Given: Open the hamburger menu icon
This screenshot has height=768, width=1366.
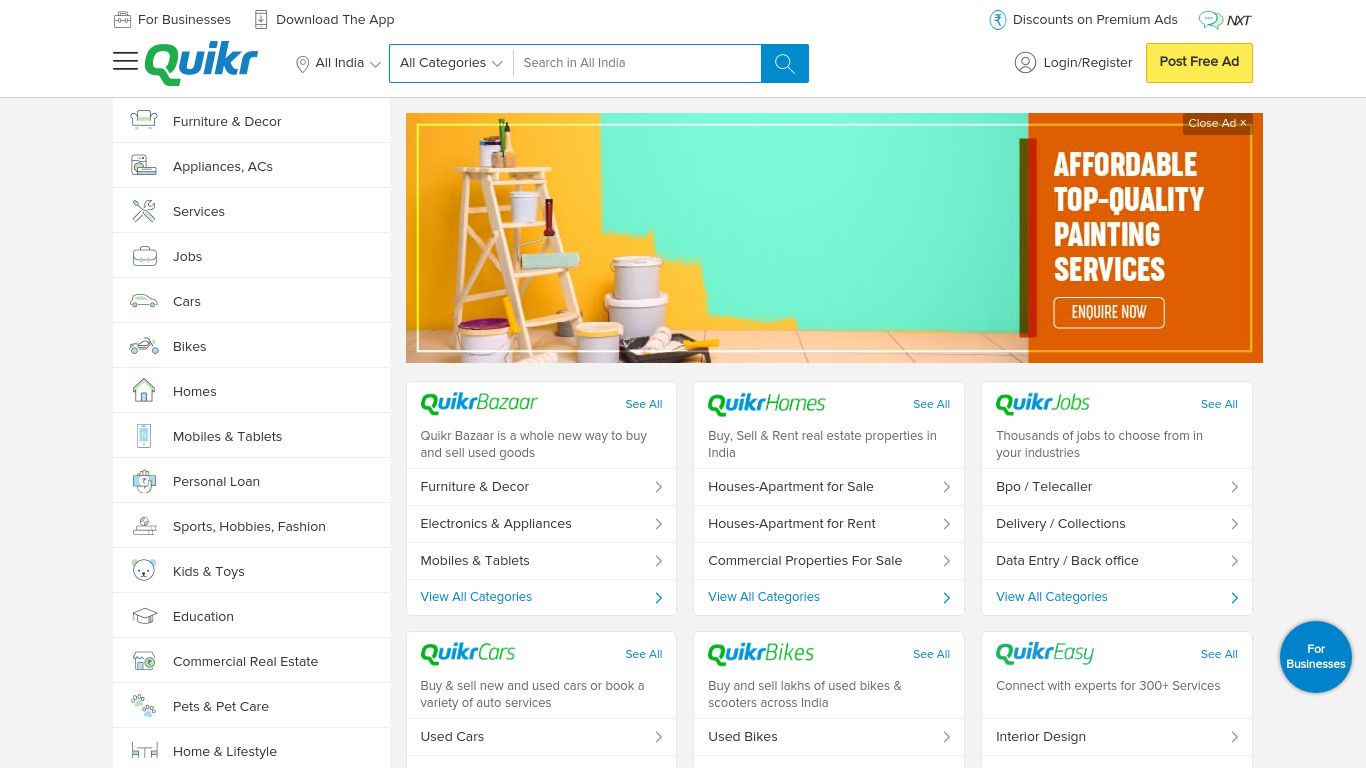Looking at the screenshot, I should (x=125, y=62).
